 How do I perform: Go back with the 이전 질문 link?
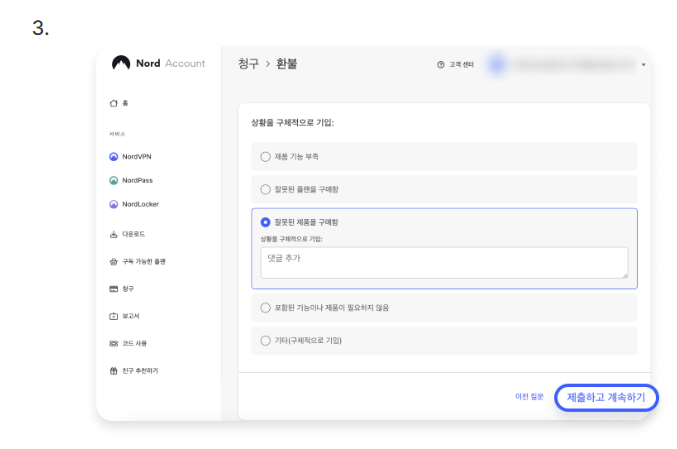(529, 396)
